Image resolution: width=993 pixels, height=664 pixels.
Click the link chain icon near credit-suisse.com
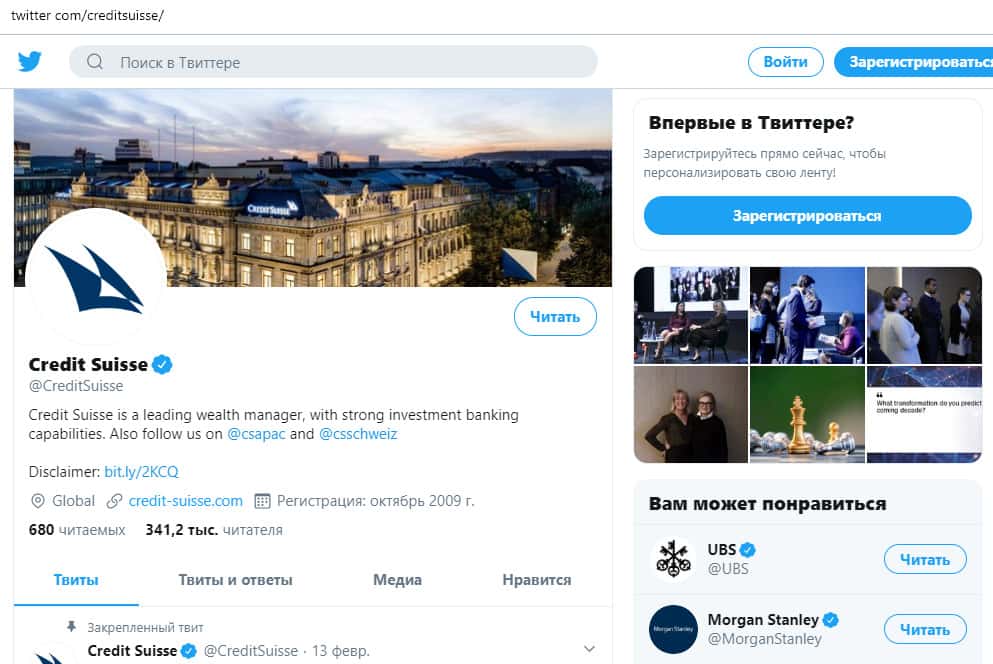115,501
